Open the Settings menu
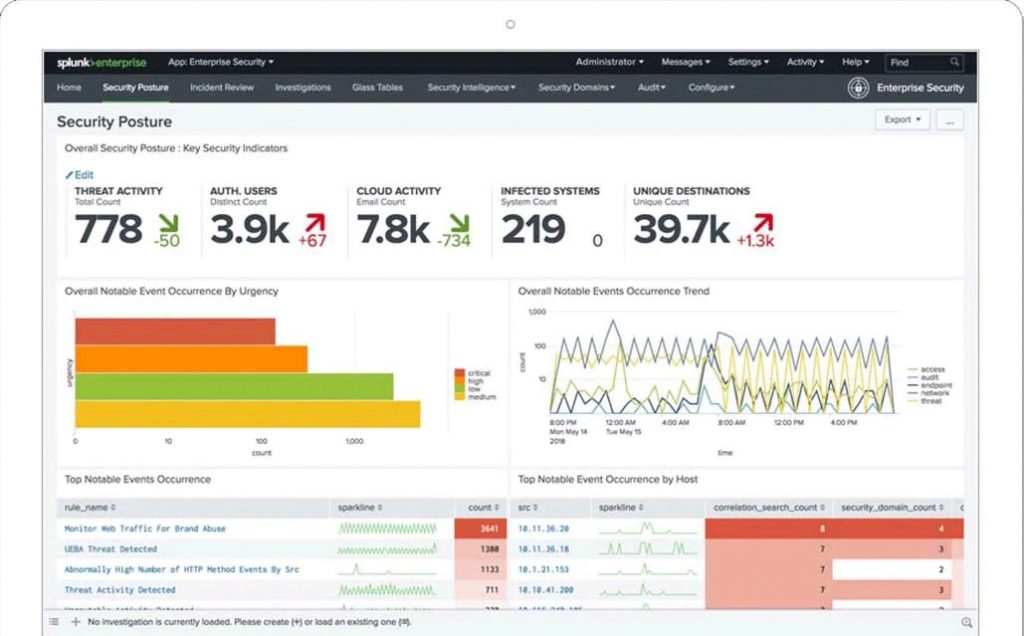Viewport: 1024px width, 636px height. [x=748, y=62]
